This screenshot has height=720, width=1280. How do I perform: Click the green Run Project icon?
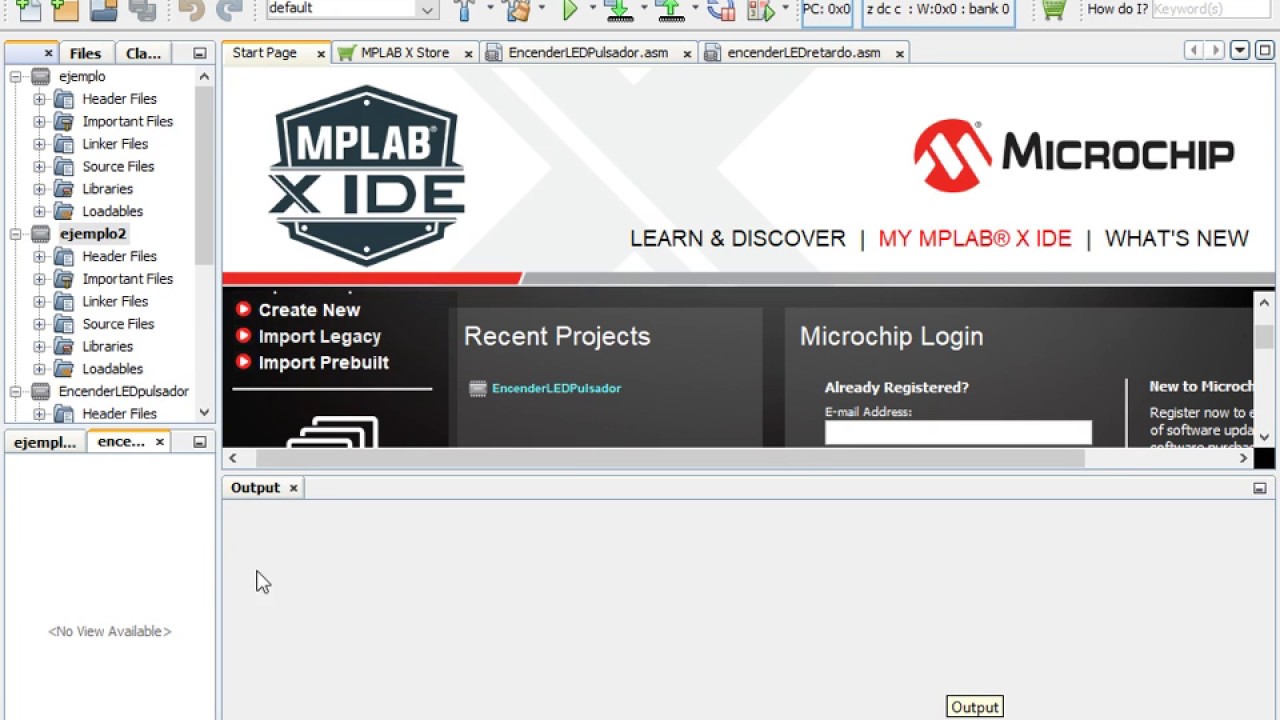(x=570, y=10)
